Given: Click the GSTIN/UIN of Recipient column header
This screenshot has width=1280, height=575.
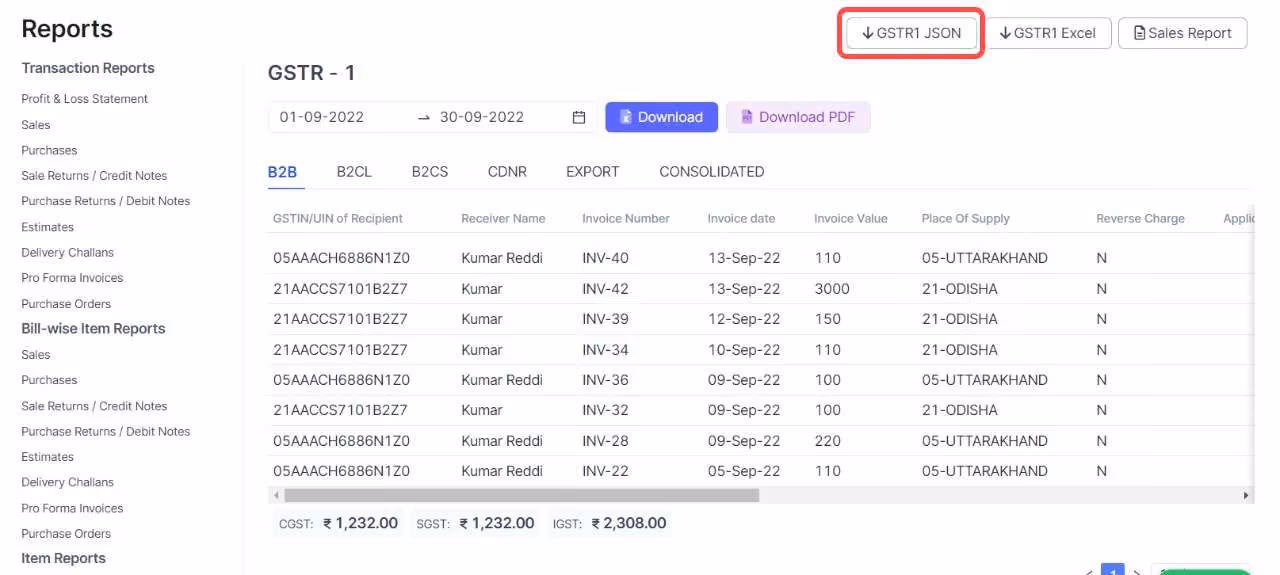Looking at the screenshot, I should point(338,218).
